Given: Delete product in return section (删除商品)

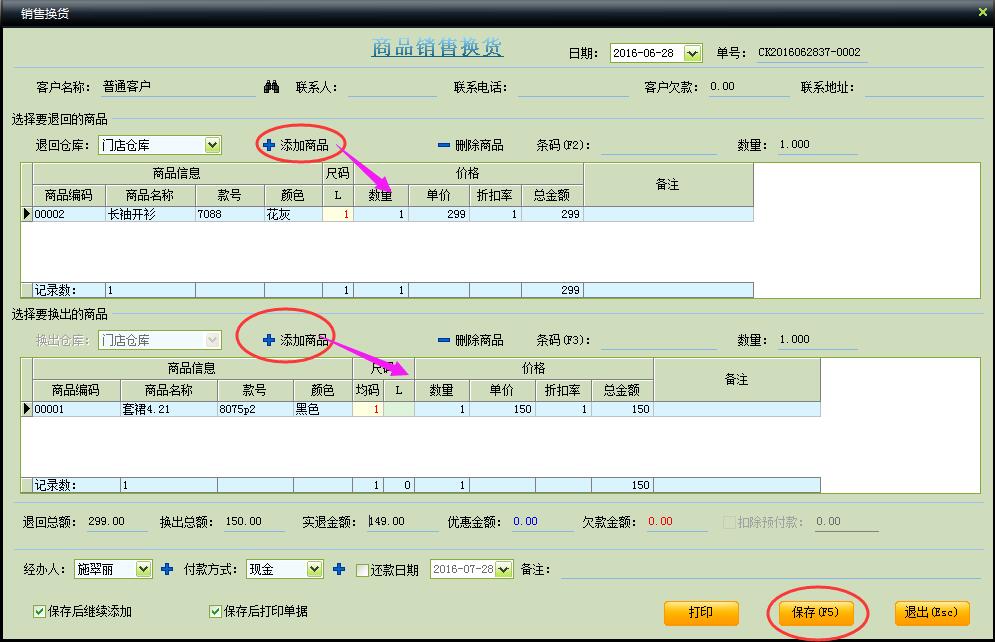Looking at the screenshot, I should [x=471, y=145].
